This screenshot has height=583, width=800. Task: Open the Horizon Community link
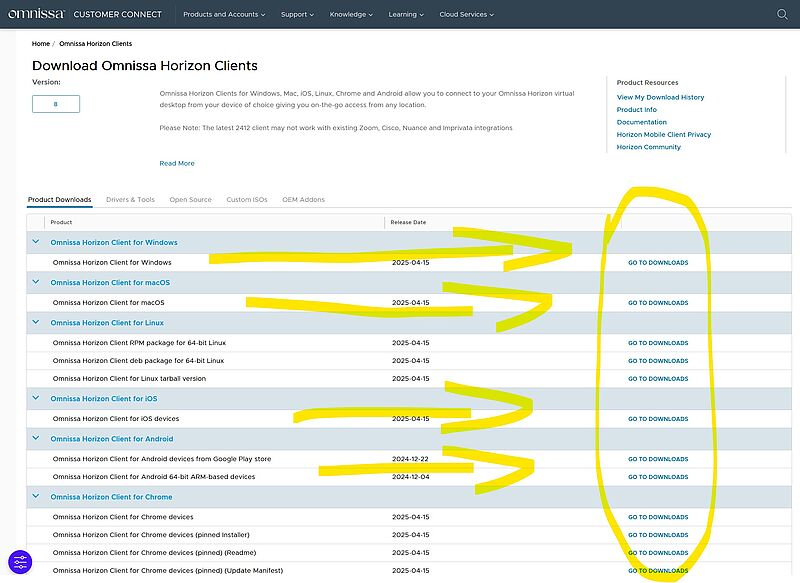648,147
